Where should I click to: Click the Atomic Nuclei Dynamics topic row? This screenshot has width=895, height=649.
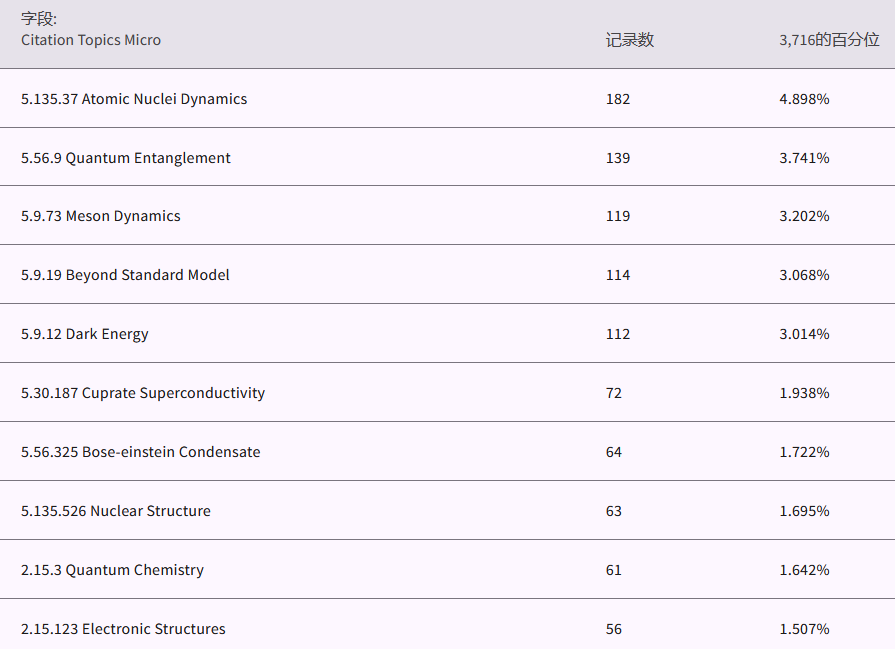click(x=134, y=99)
